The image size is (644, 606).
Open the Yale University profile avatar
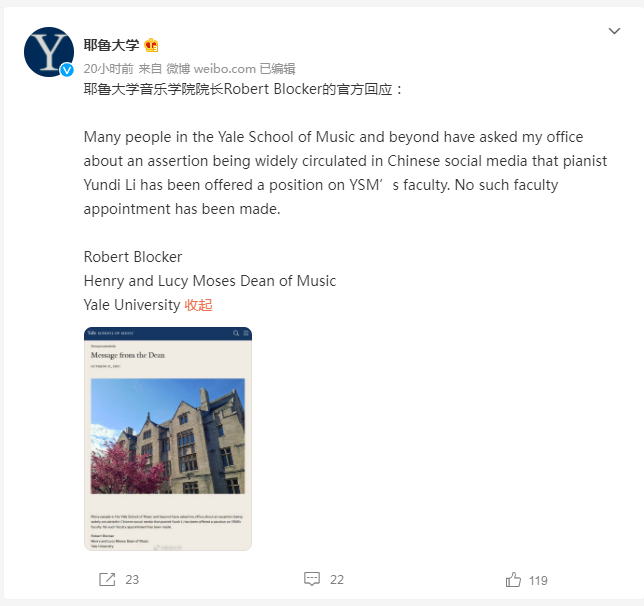49,52
